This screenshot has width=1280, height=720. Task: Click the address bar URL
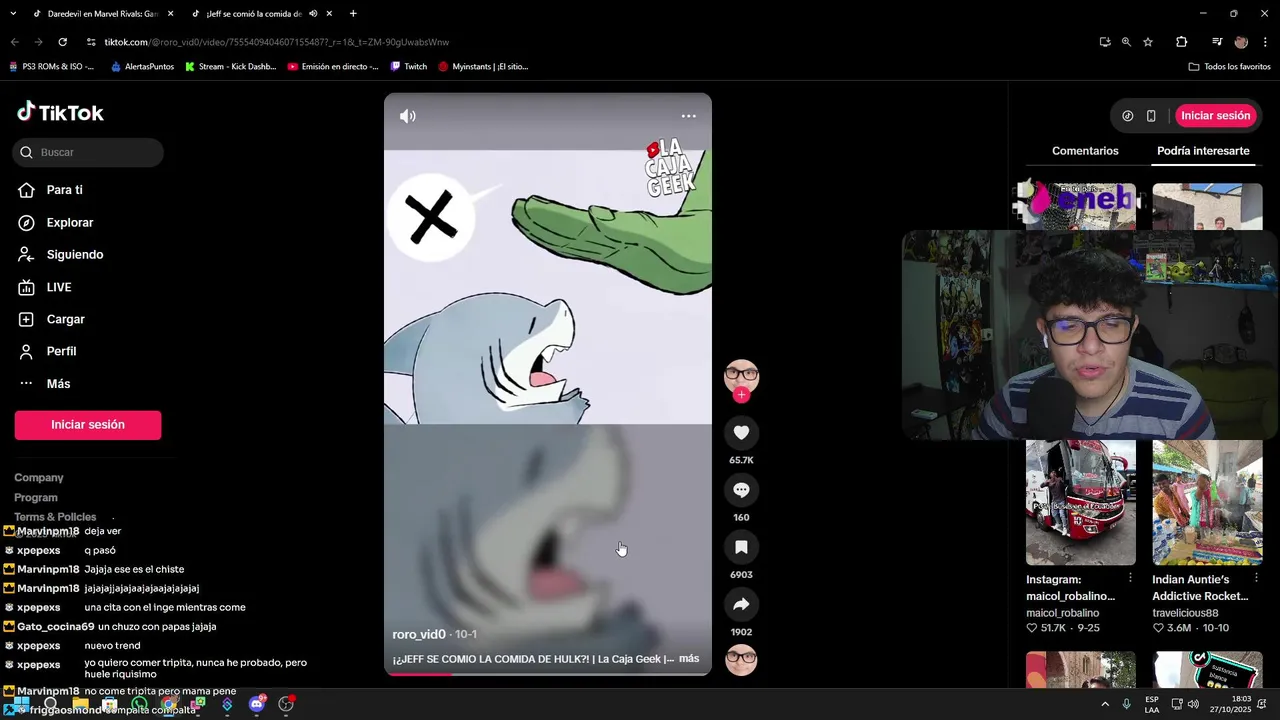(277, 42)
